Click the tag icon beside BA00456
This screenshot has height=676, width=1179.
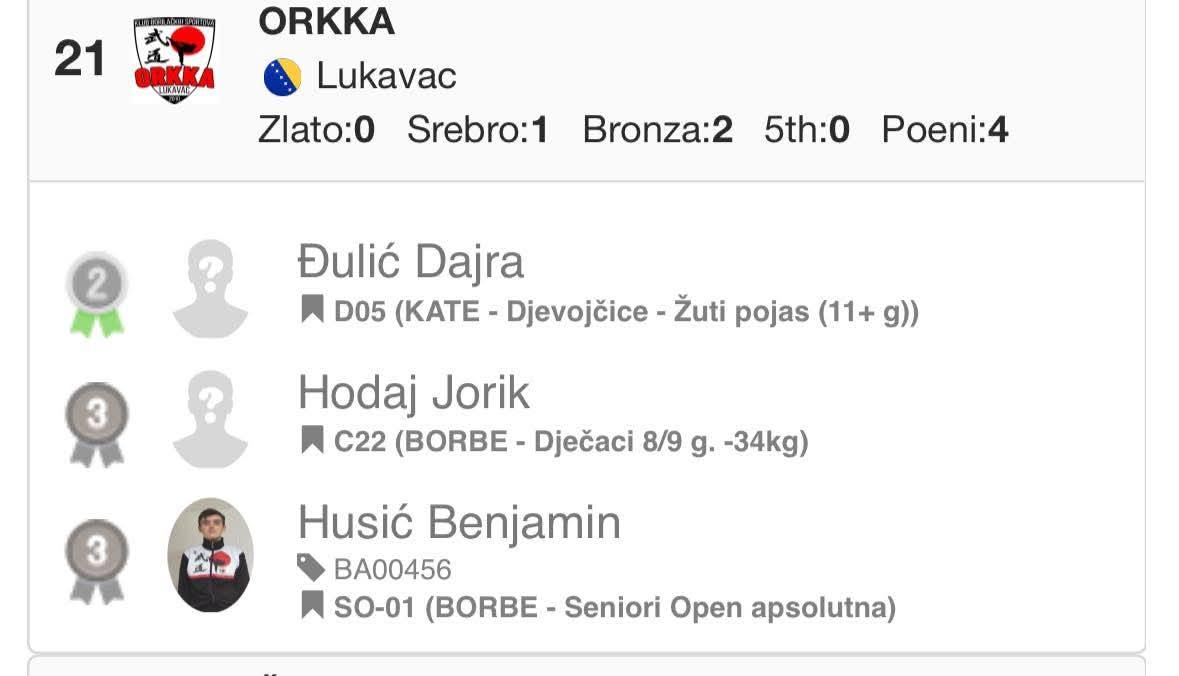click(312, 569)
